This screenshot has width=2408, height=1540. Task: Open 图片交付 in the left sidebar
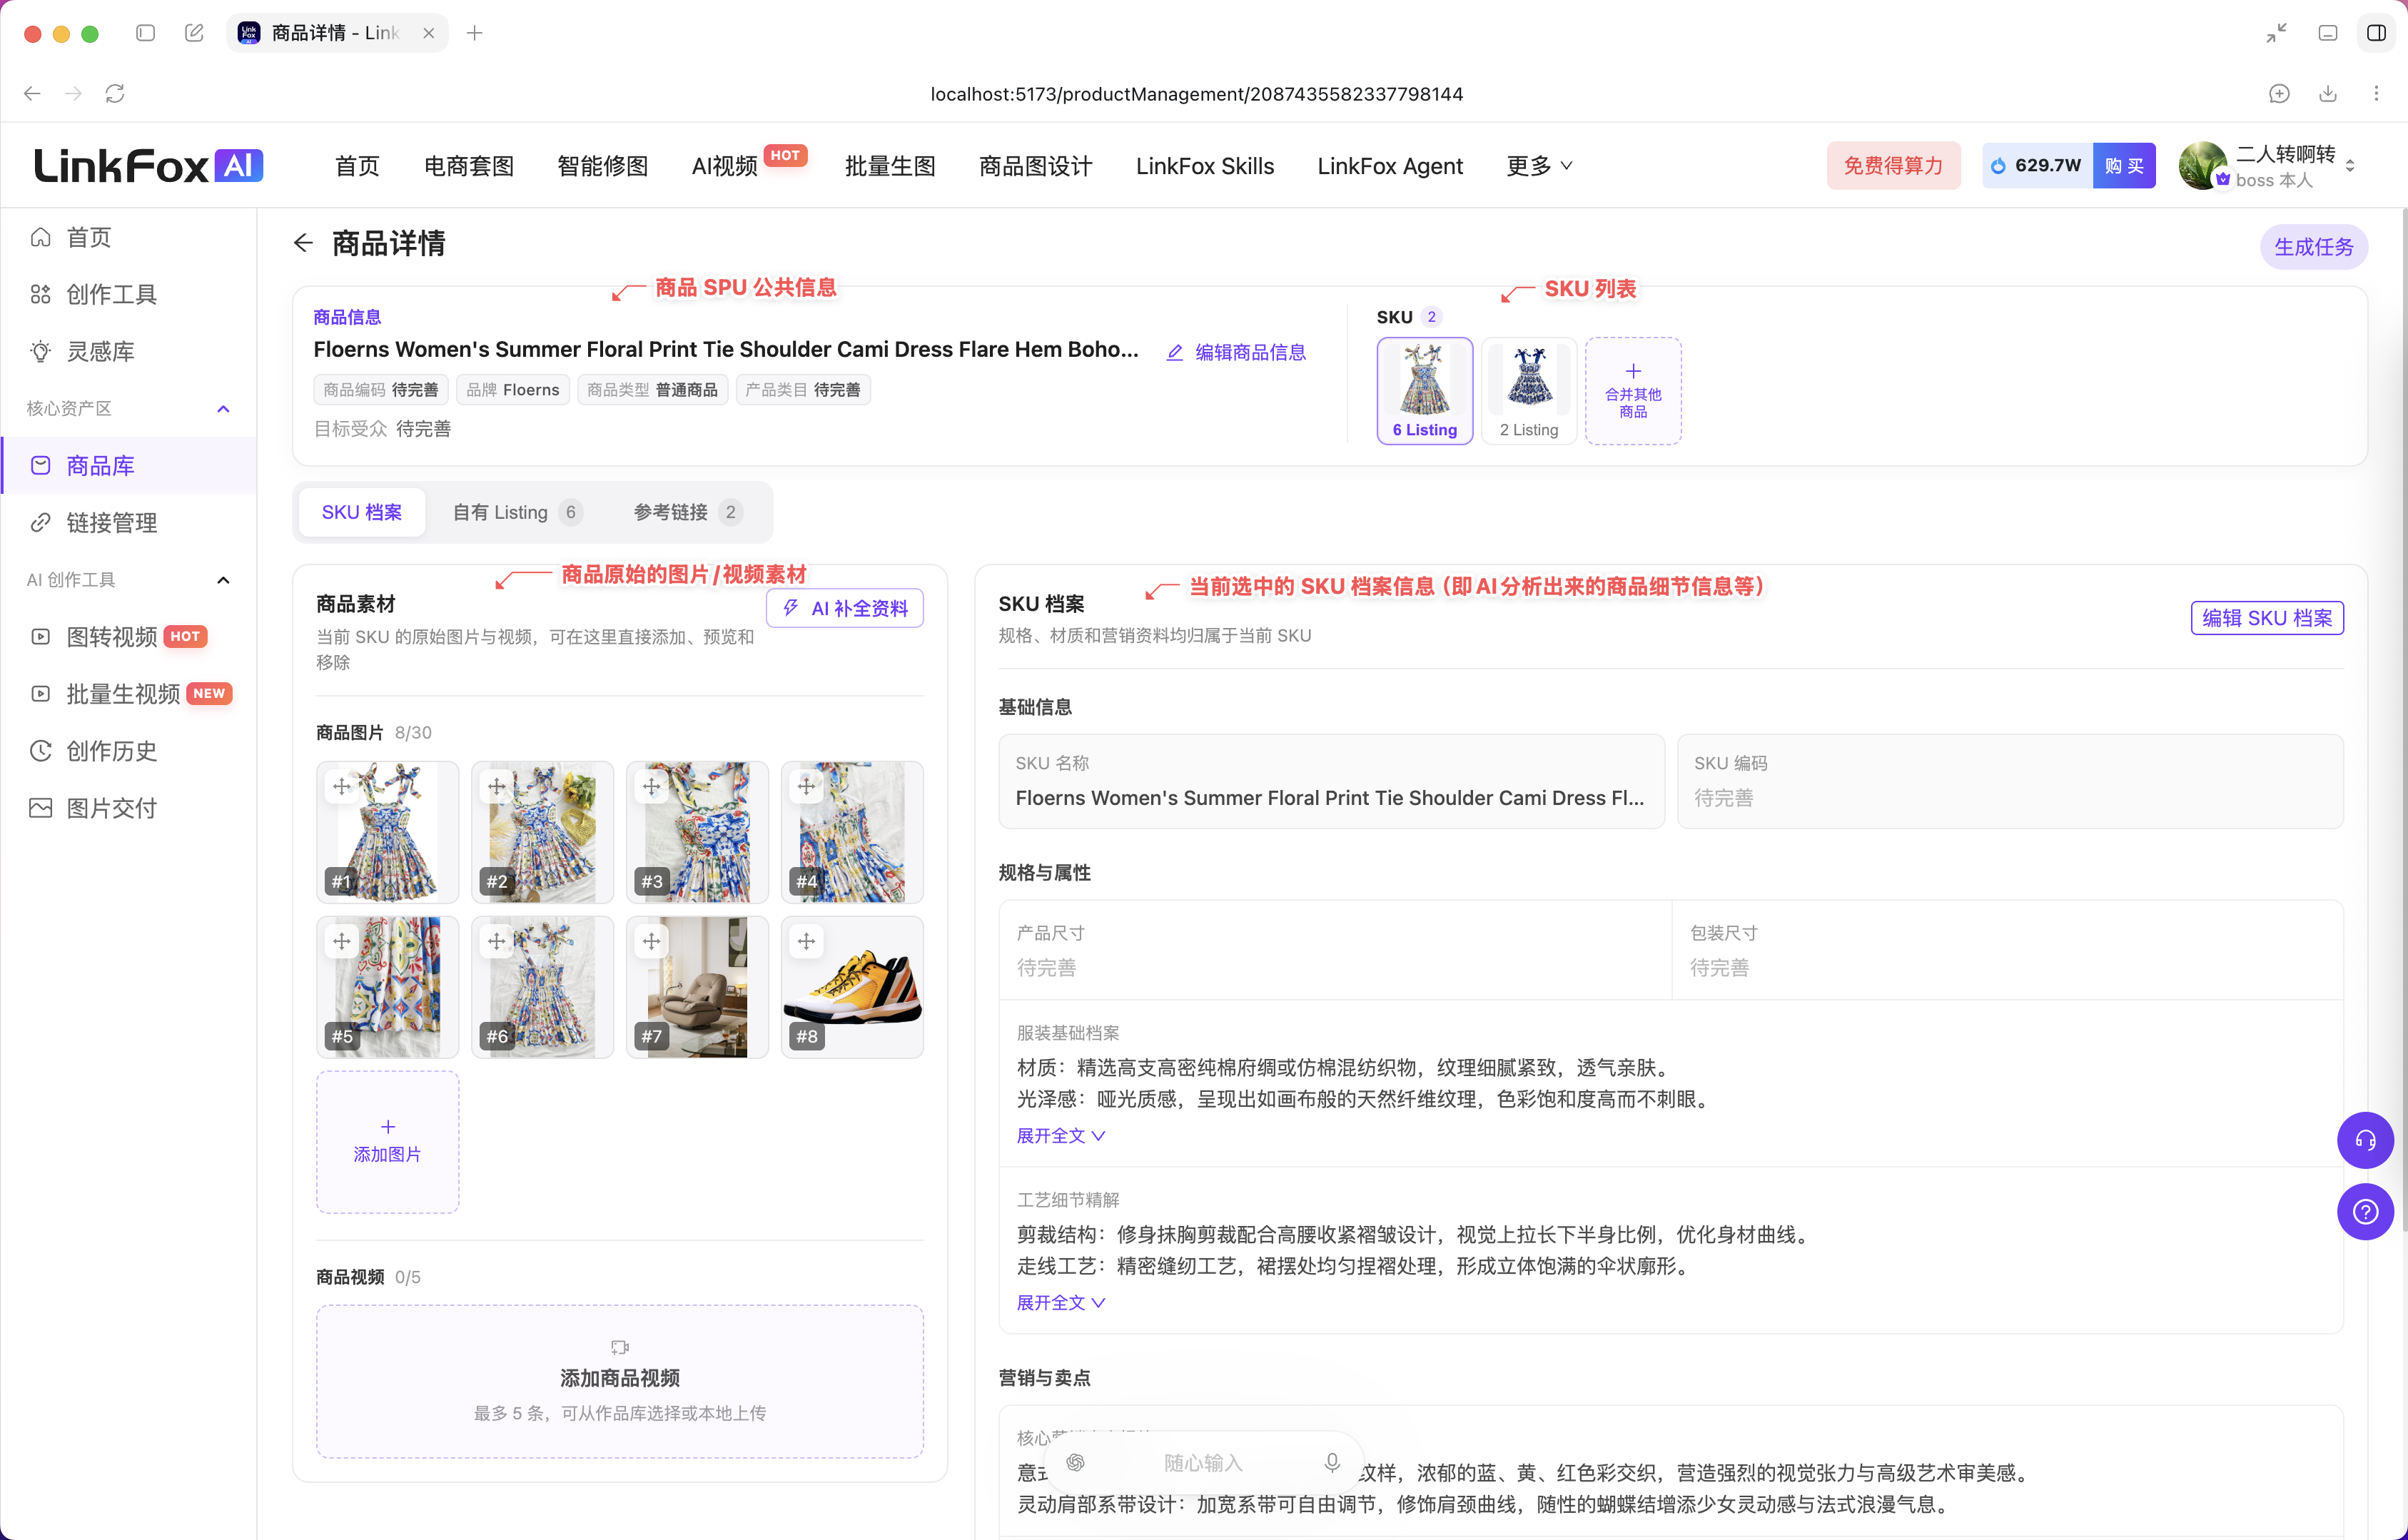click(x=128, y=808)
